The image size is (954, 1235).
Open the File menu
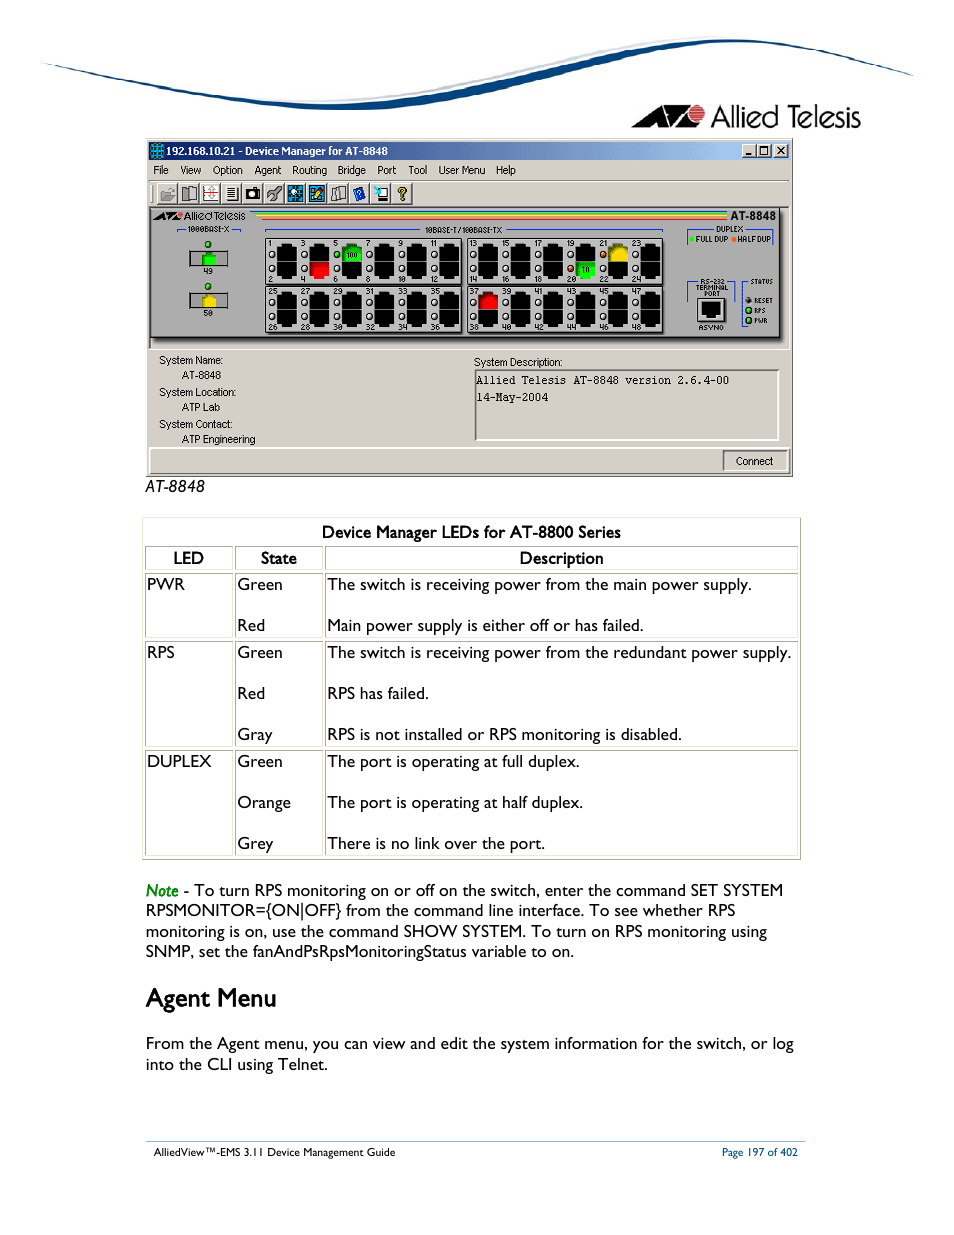click(161, 171)
